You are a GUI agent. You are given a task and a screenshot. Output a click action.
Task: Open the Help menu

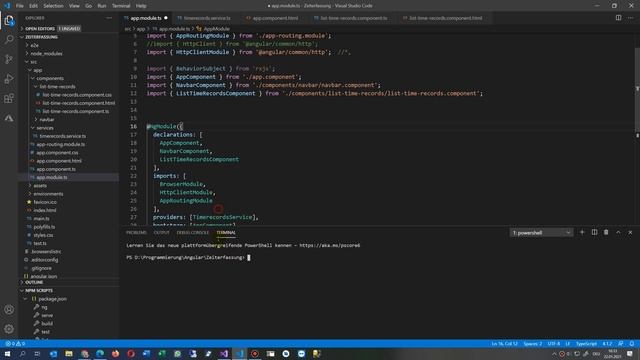click(x=141, y=6)
